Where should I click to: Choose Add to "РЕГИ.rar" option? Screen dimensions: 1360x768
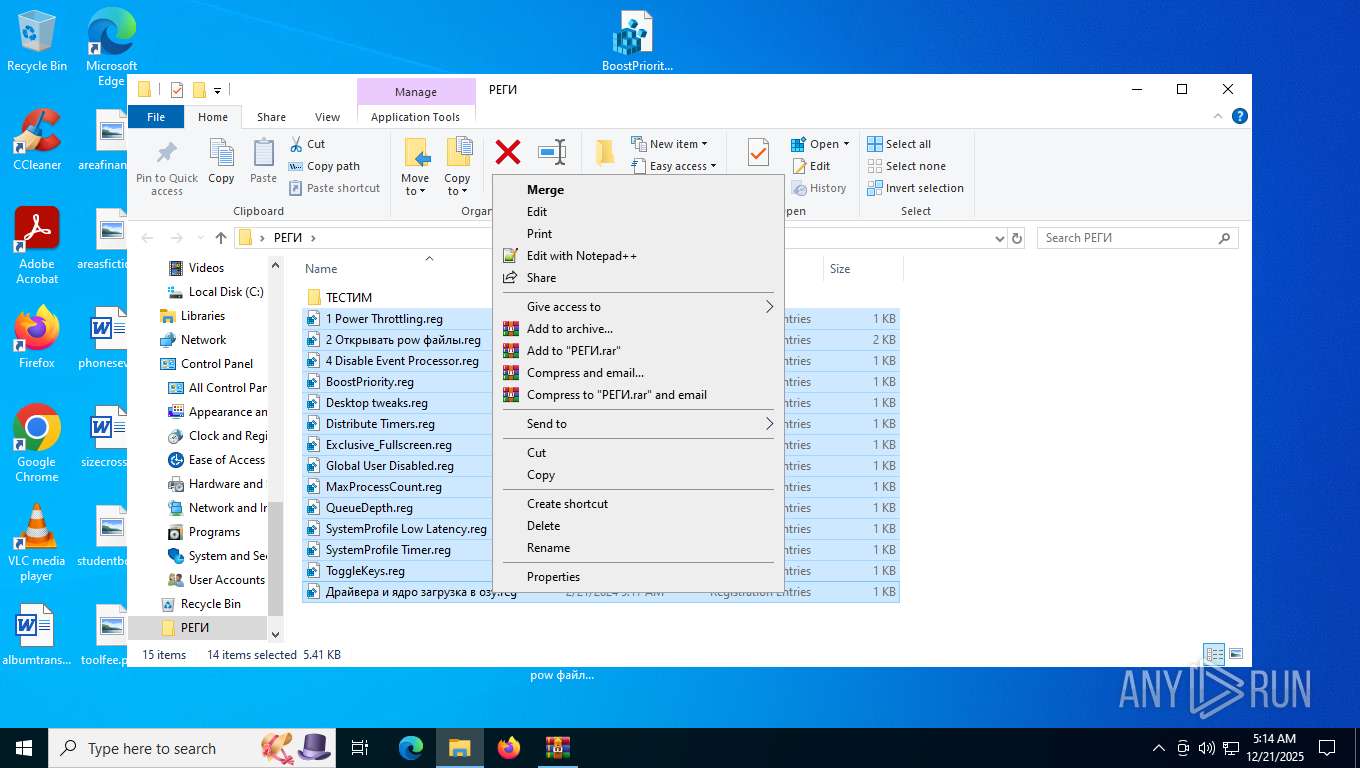point(637,351)
